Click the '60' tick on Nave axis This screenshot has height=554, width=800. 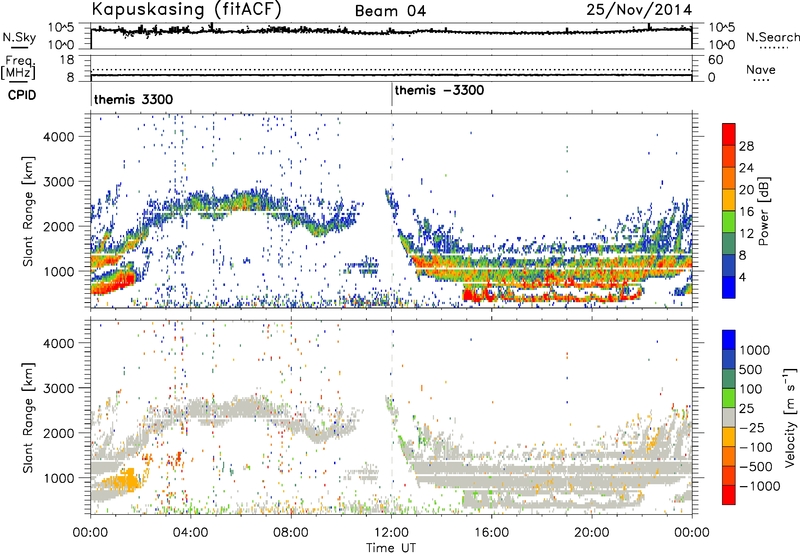pos(716,60)
